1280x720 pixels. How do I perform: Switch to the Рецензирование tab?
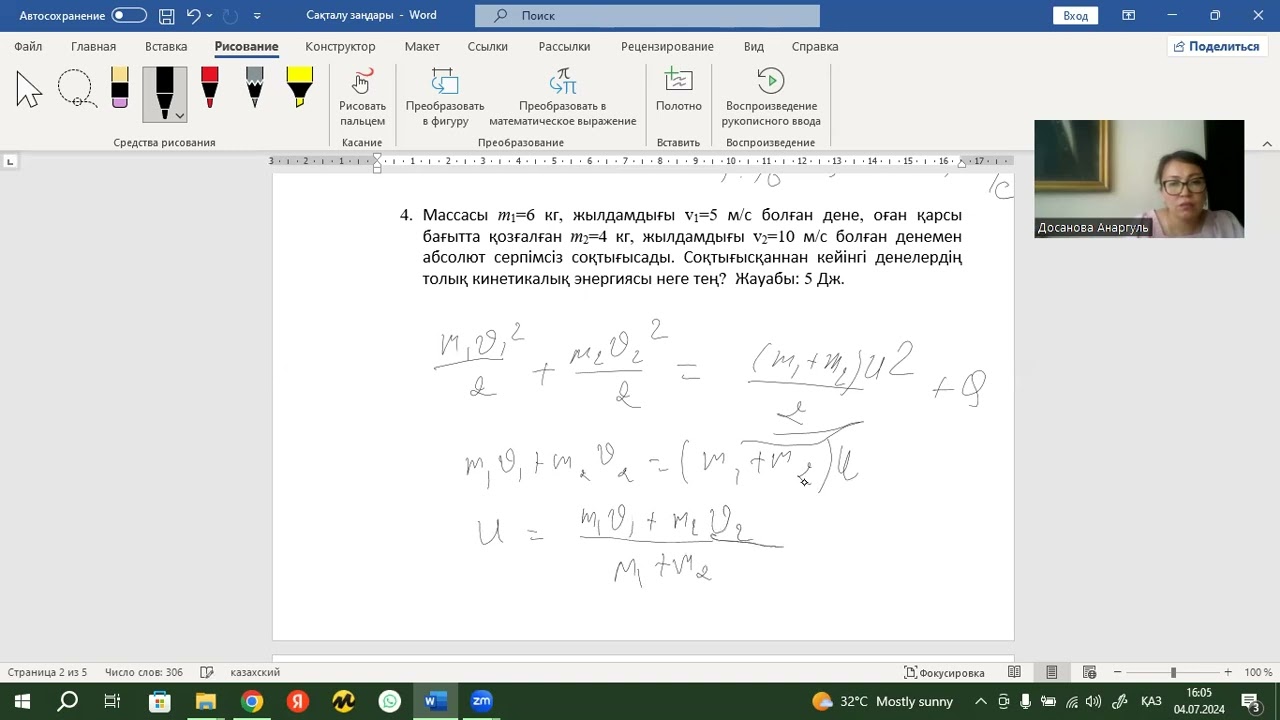pyautogui.click(x=667, y=47)
